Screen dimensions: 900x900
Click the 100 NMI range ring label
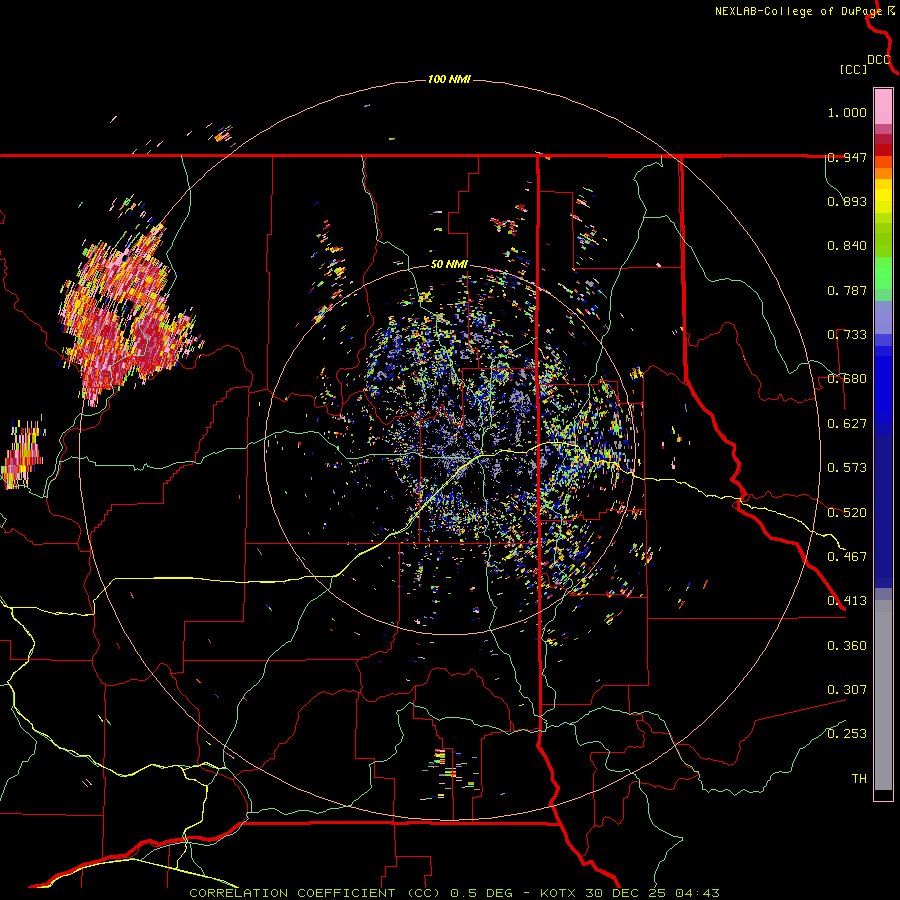449,79
